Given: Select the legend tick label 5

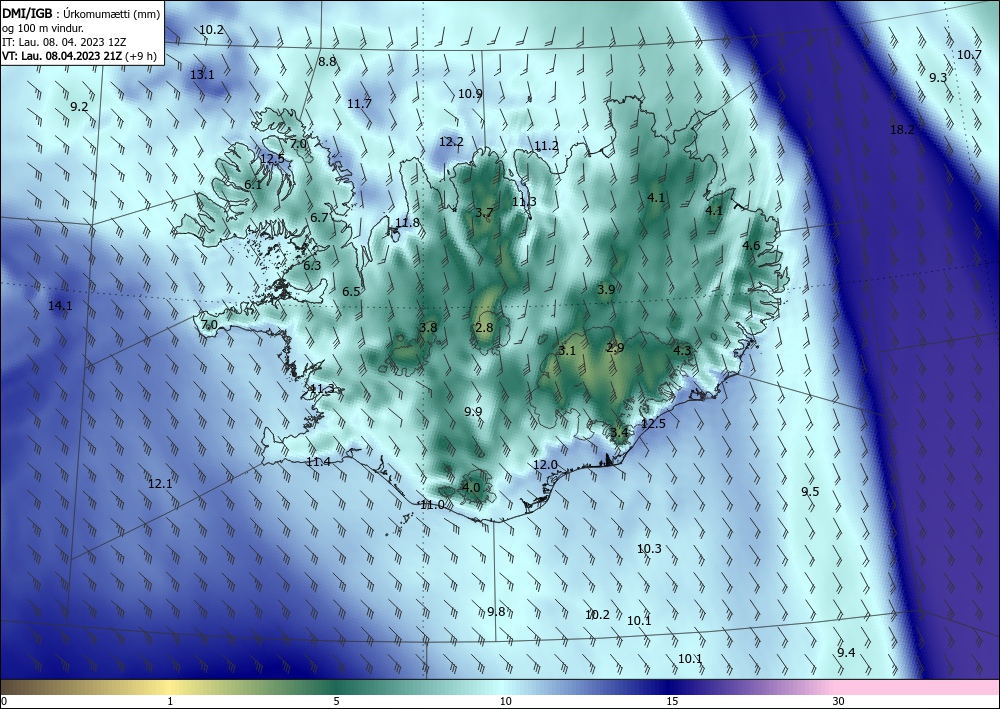Looking at the screenshot, I should (x=336, y=702).
